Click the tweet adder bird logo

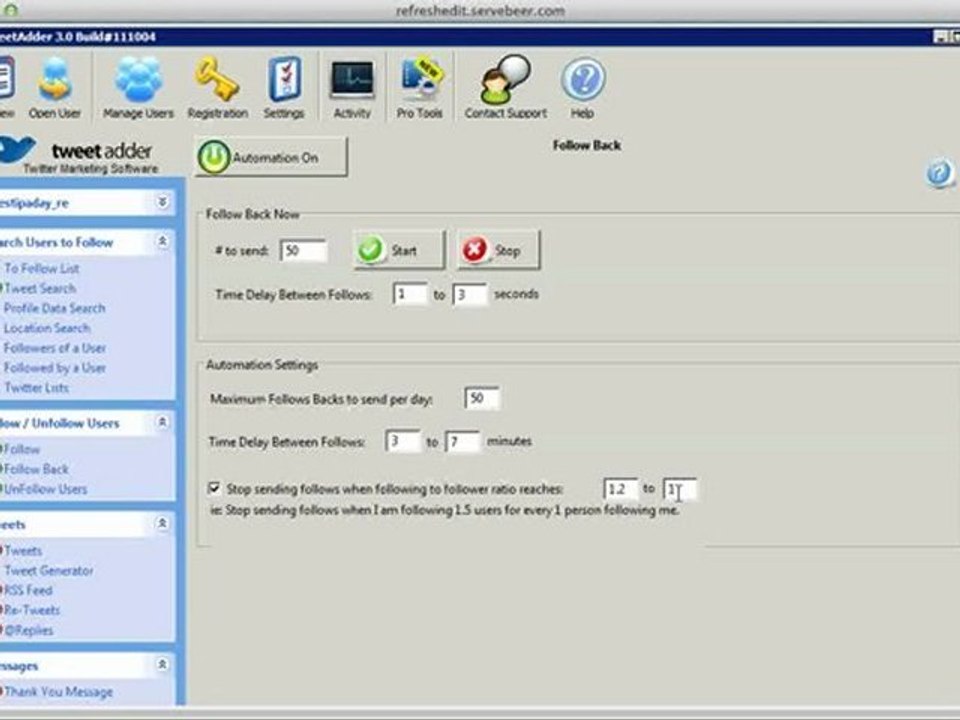point(17,150)
